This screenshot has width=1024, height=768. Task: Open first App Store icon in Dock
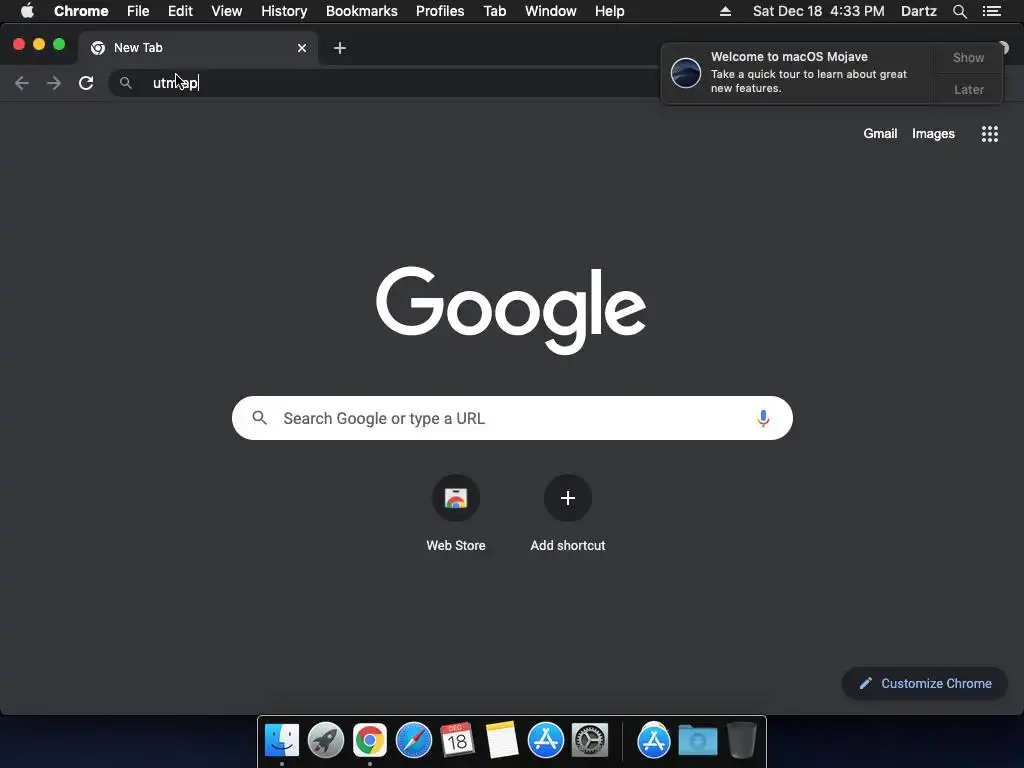click(545, 741)
